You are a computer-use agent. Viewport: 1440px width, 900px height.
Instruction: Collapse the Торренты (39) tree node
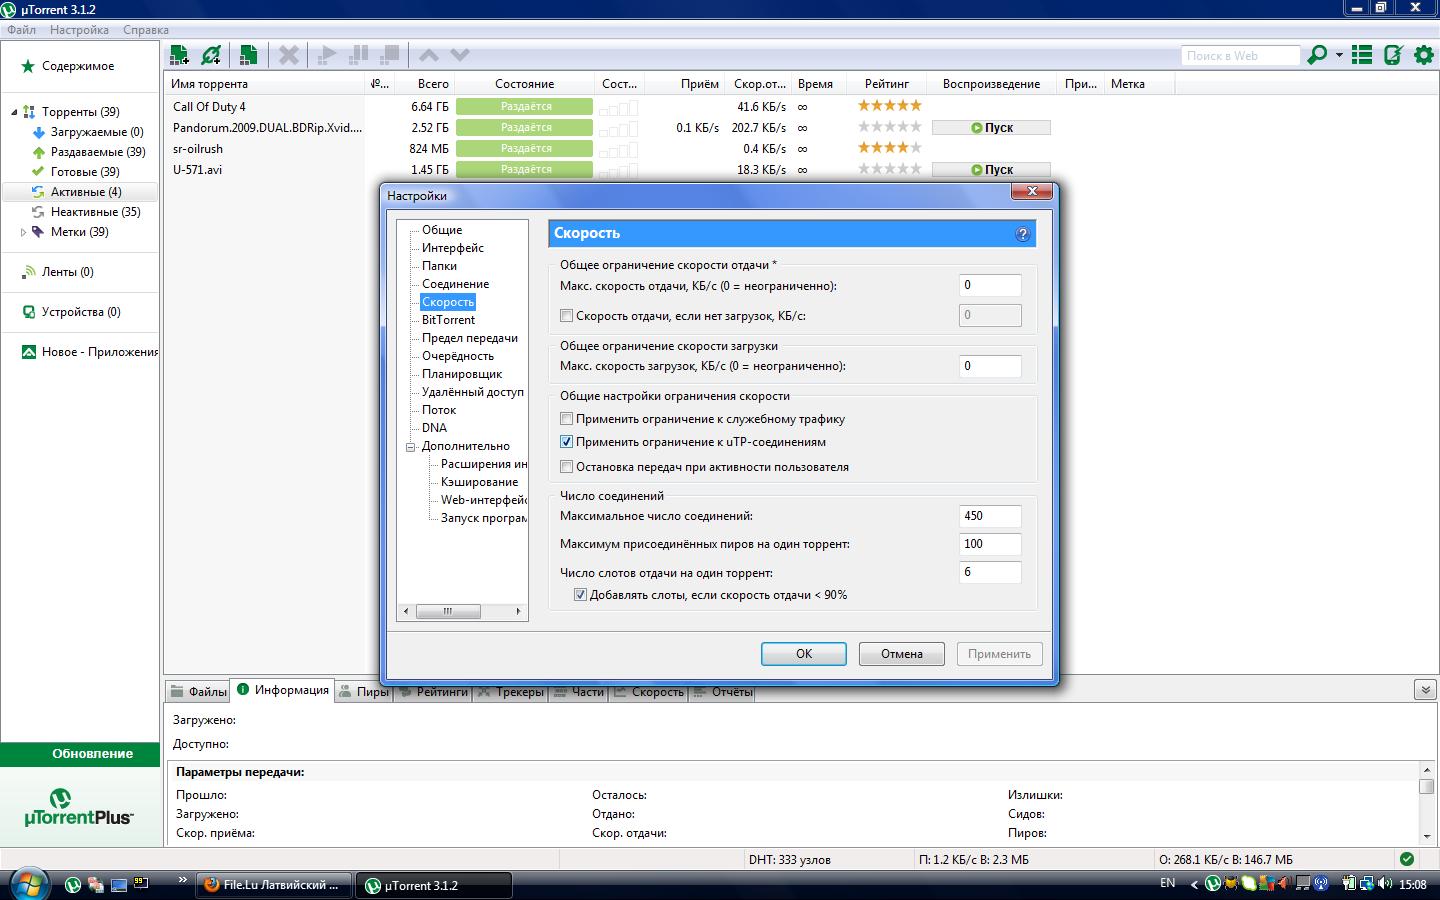coord(14,112)
